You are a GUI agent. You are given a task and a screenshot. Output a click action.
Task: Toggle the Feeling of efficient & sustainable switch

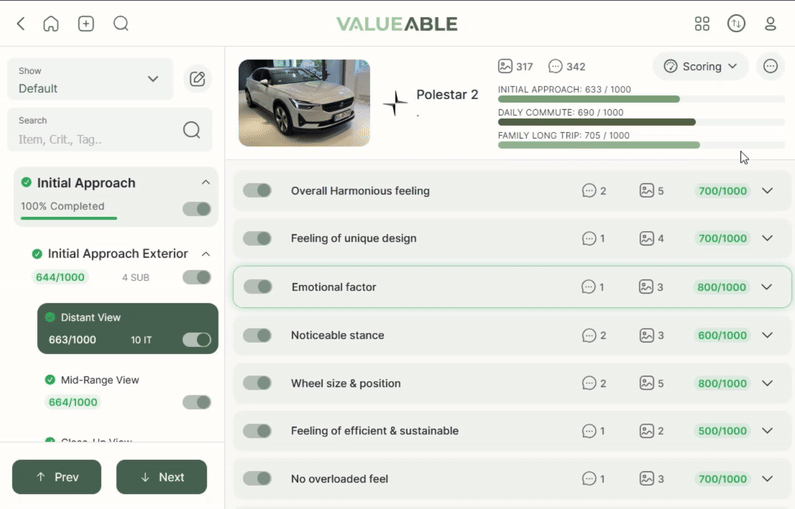point(257,431)
